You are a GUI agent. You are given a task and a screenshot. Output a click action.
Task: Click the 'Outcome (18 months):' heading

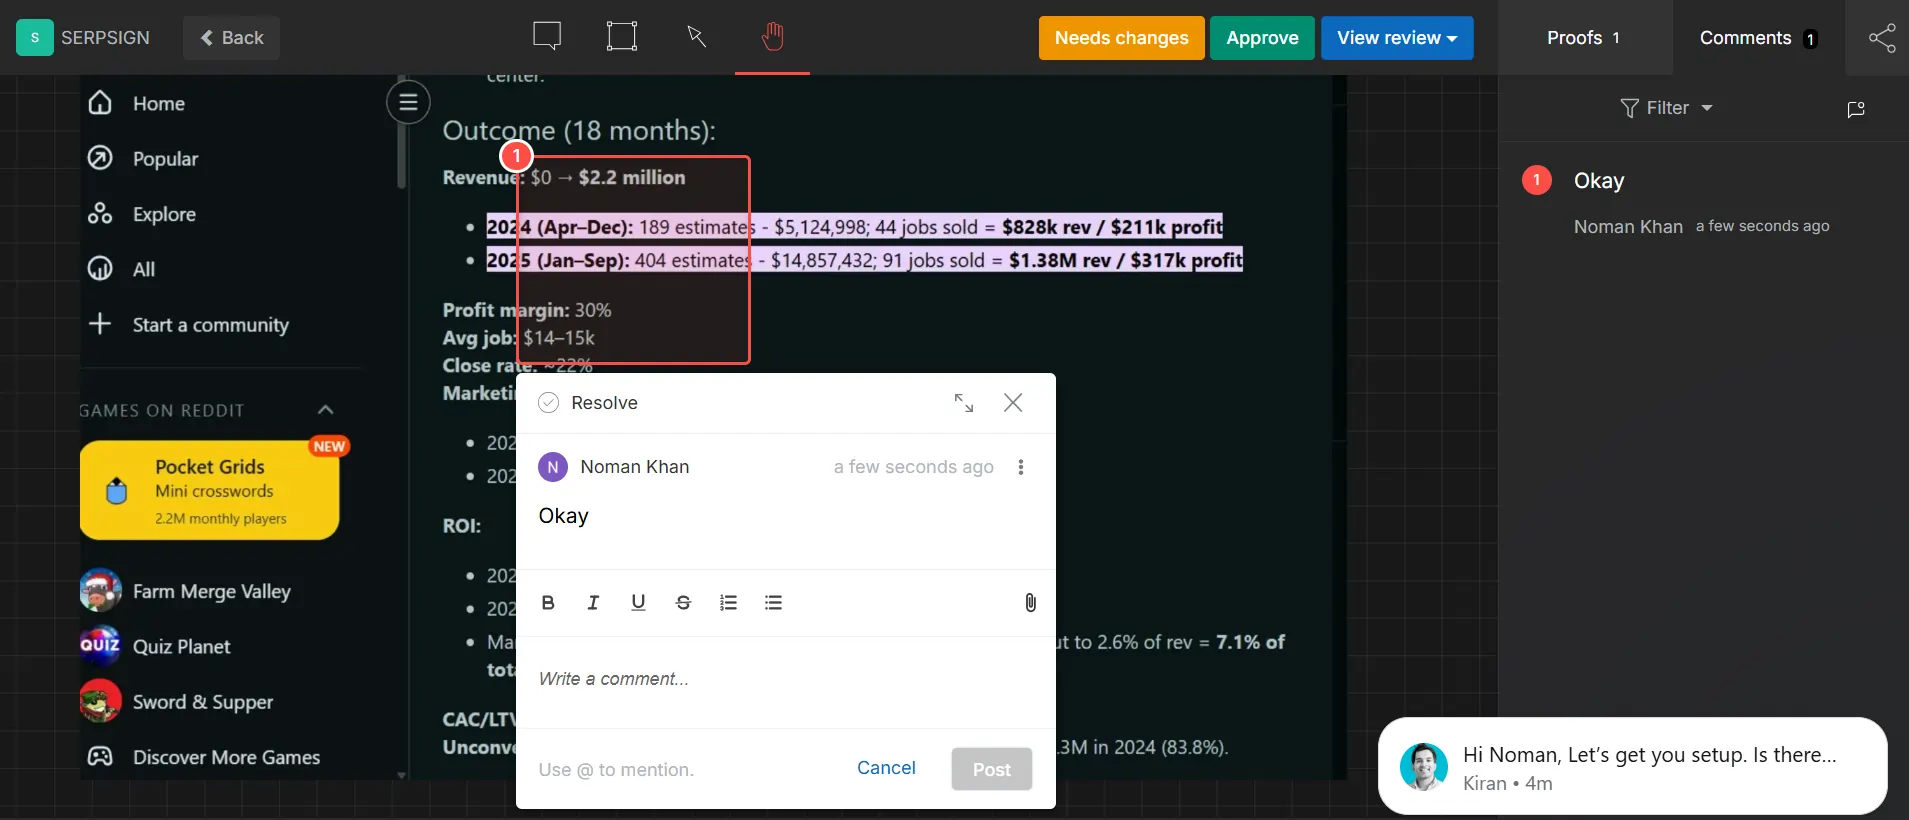coord(579,131)
